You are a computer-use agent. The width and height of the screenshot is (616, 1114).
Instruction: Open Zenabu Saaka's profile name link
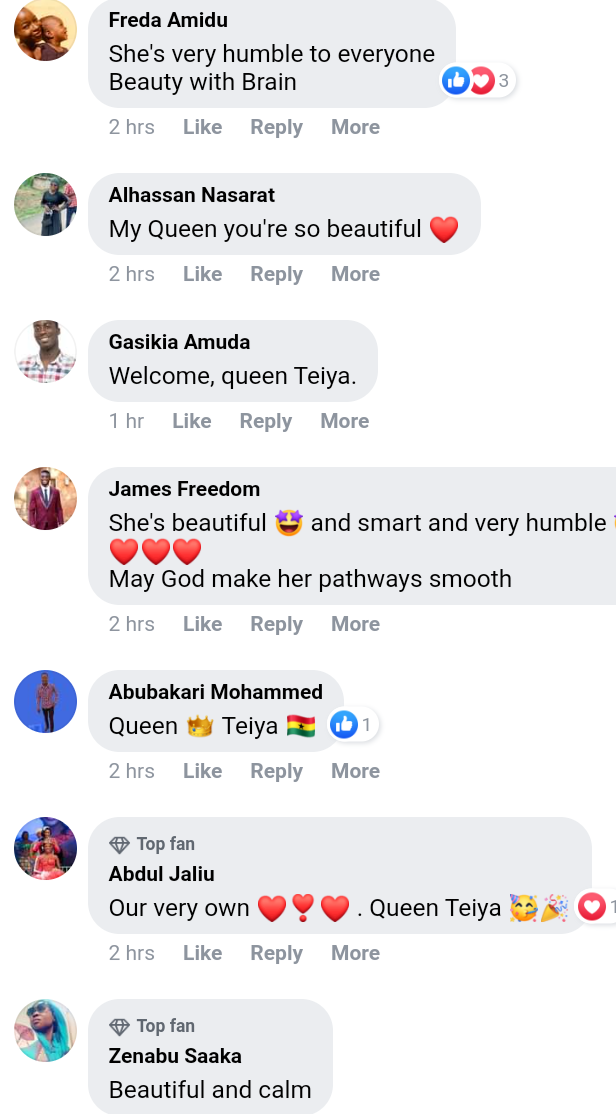tap(175, 1056)
